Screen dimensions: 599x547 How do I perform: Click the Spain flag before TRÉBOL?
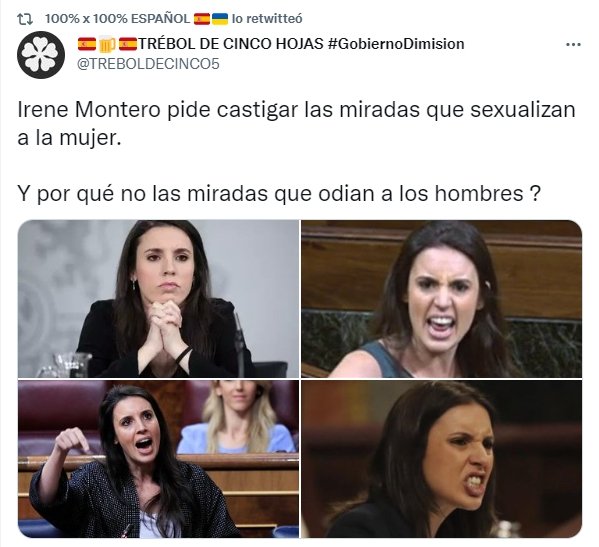coord(128,44)
